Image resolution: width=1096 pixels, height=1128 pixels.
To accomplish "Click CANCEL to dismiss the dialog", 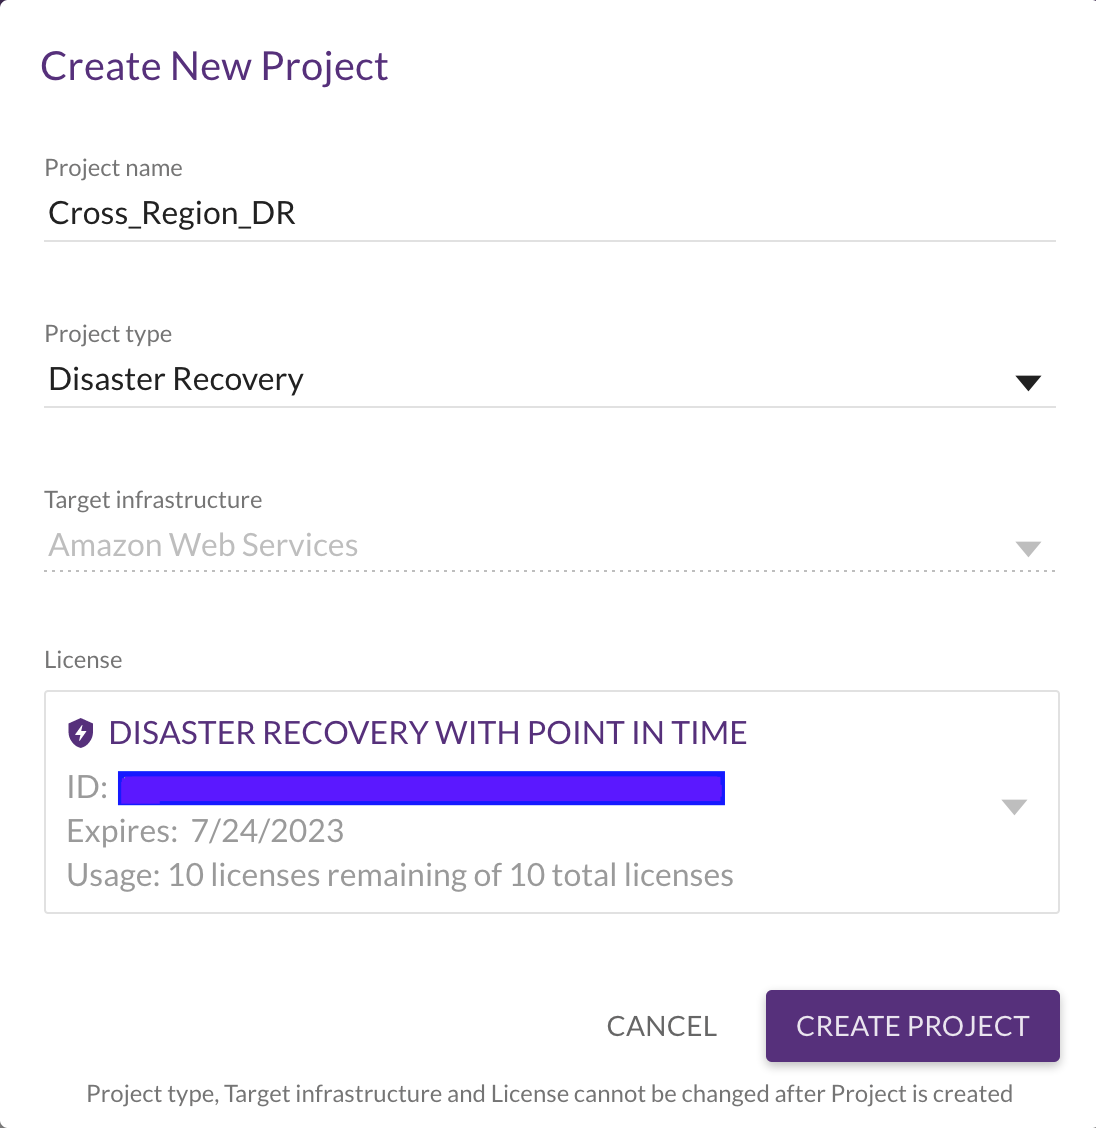I will 661,1026.
